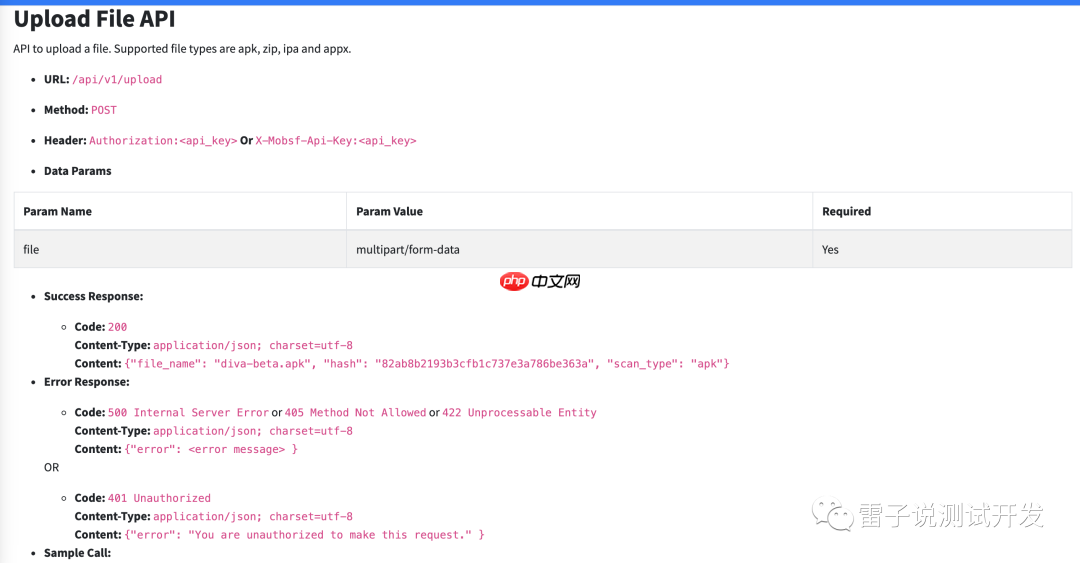
Task: Select the Upload File API heading
Action: (x=94, y=19)
